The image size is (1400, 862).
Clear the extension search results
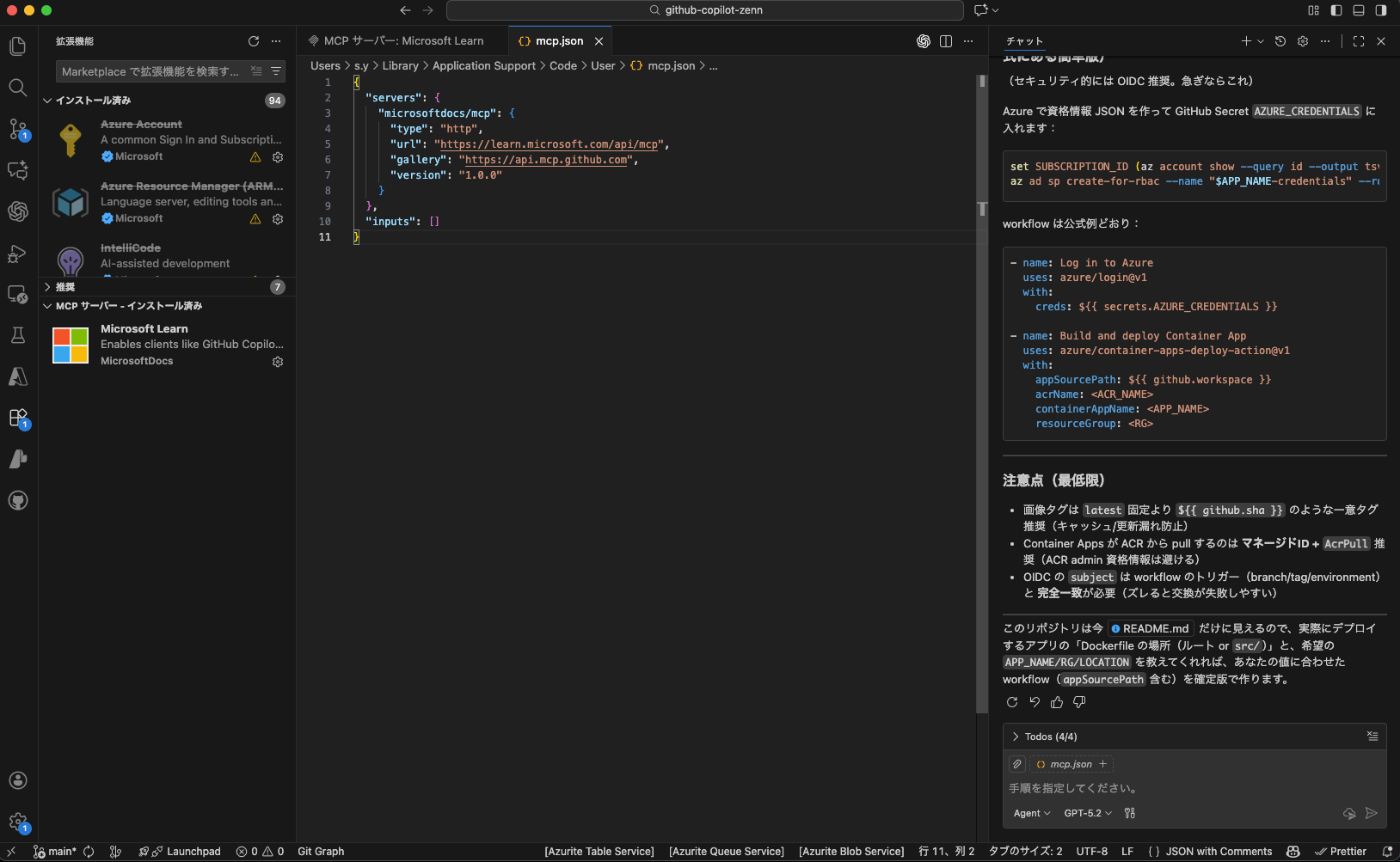click(x=257, y=72)
